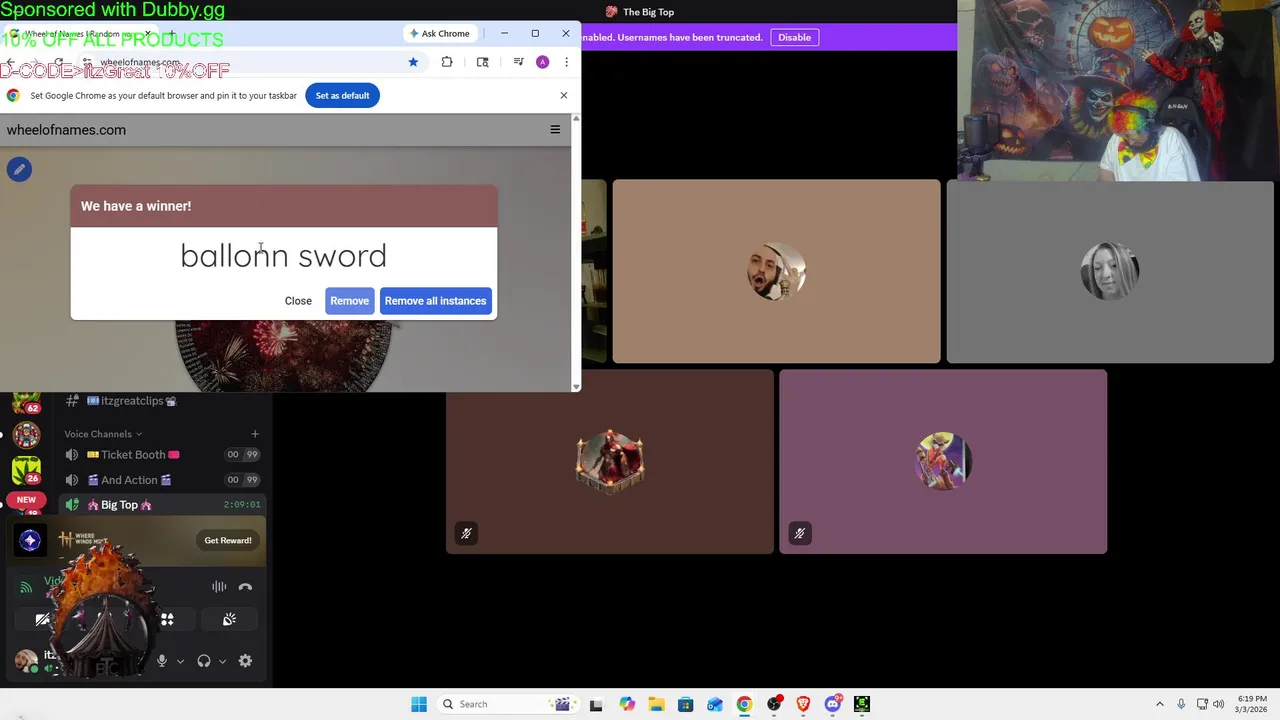Open Chrome media controls icon
The image size is (1280, 720).
click(518, 62)
